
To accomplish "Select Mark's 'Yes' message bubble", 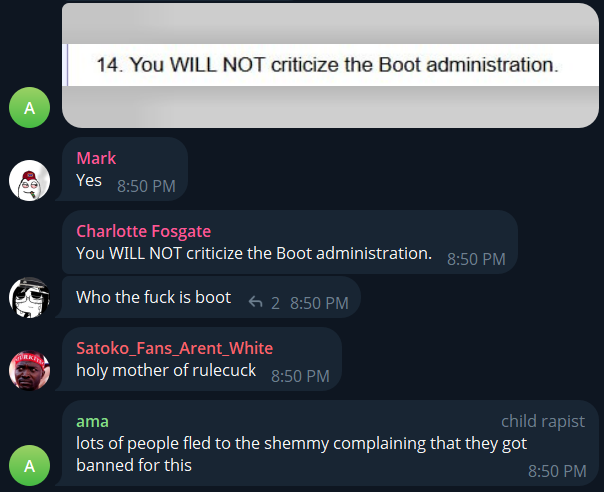I will click(124, 169).
